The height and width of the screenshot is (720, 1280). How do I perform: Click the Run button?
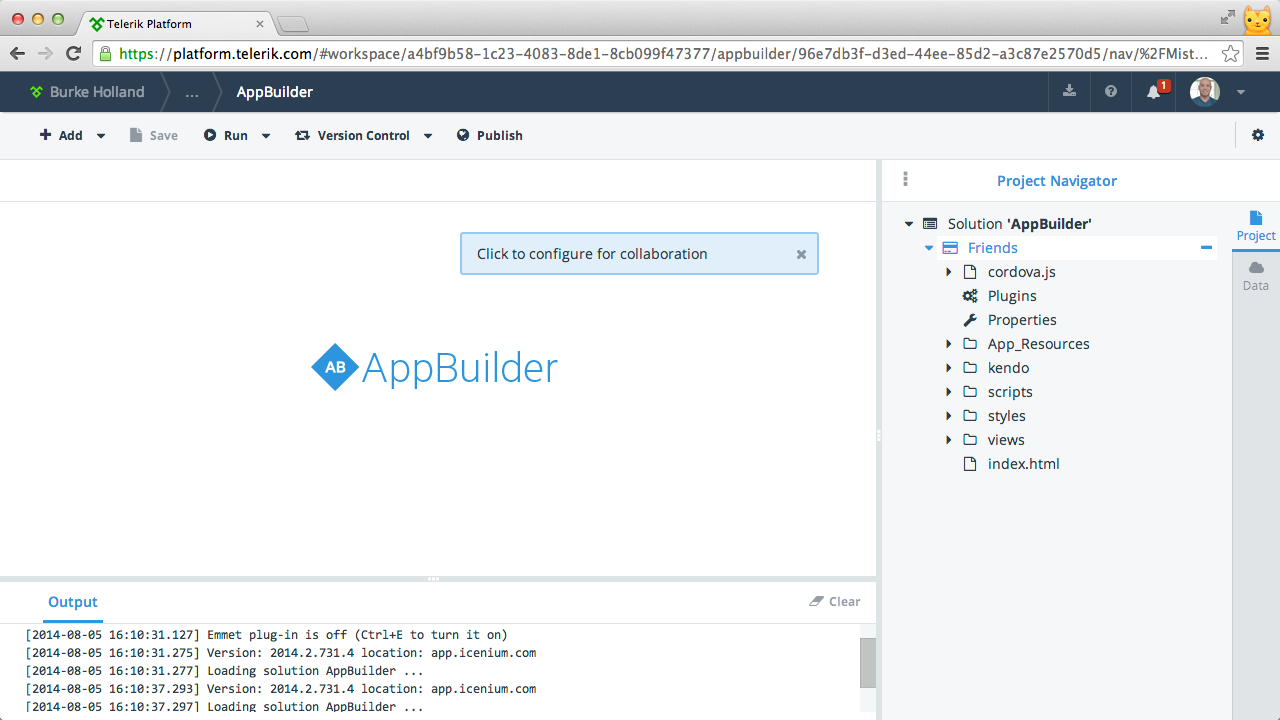(x=226, y=135)
